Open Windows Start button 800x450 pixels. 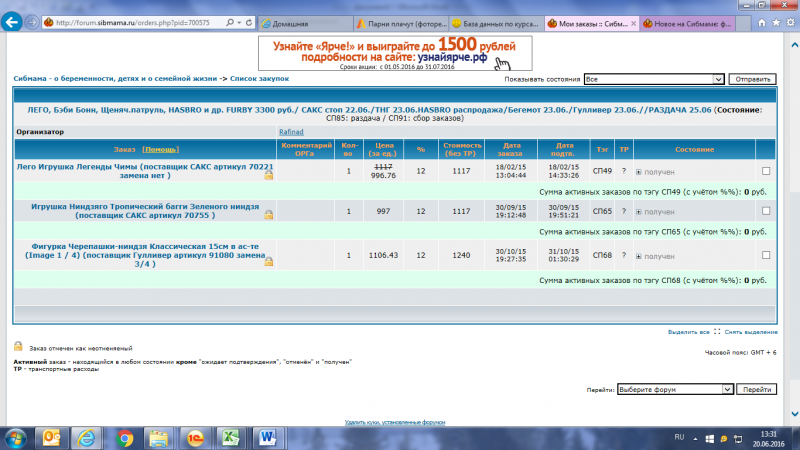[15, 438]
